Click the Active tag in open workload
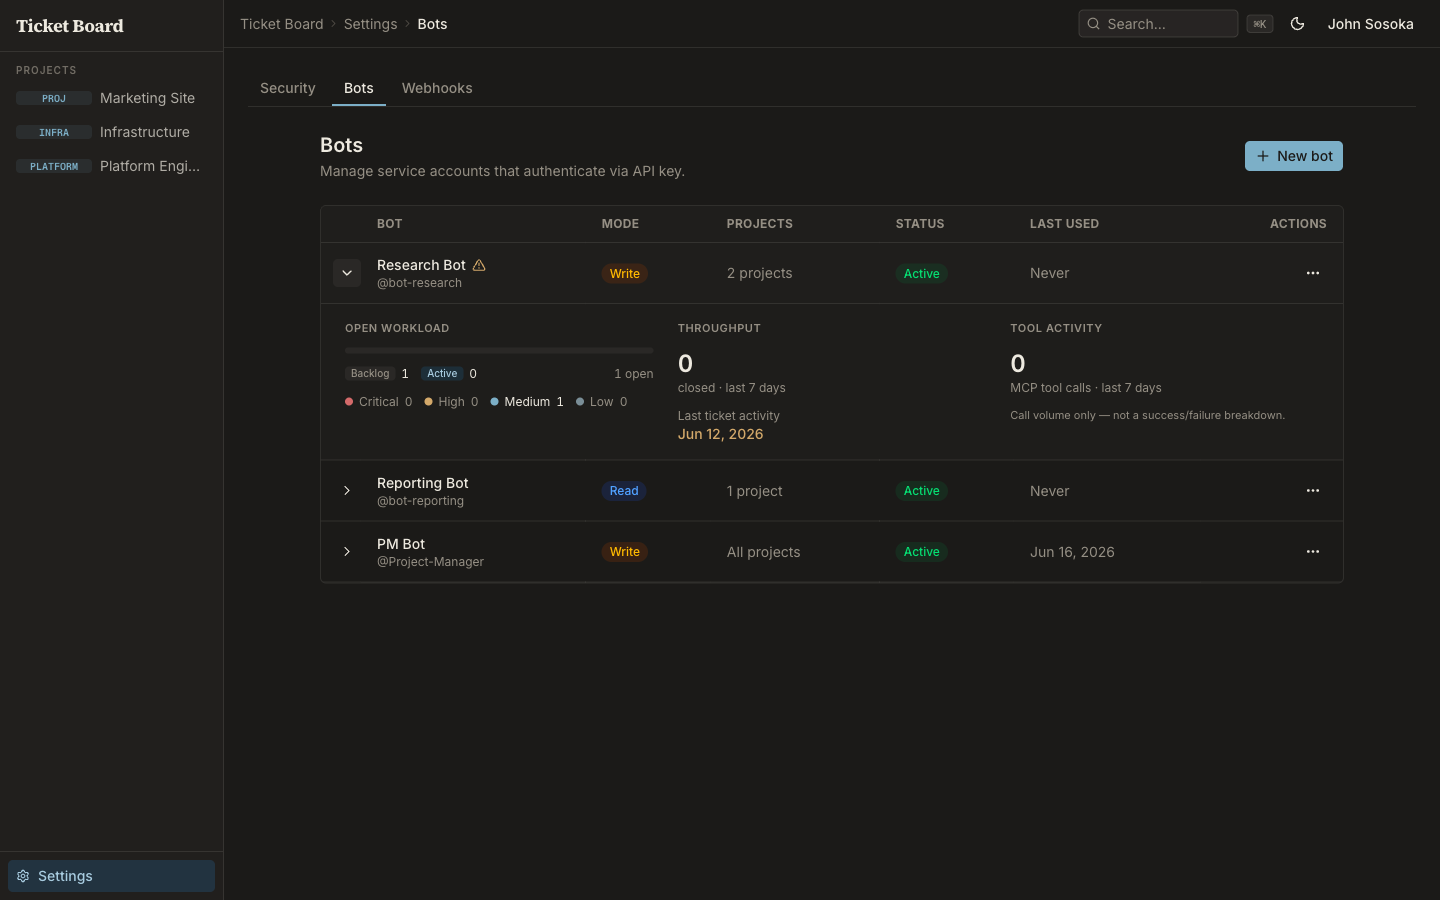 [442, 373]
